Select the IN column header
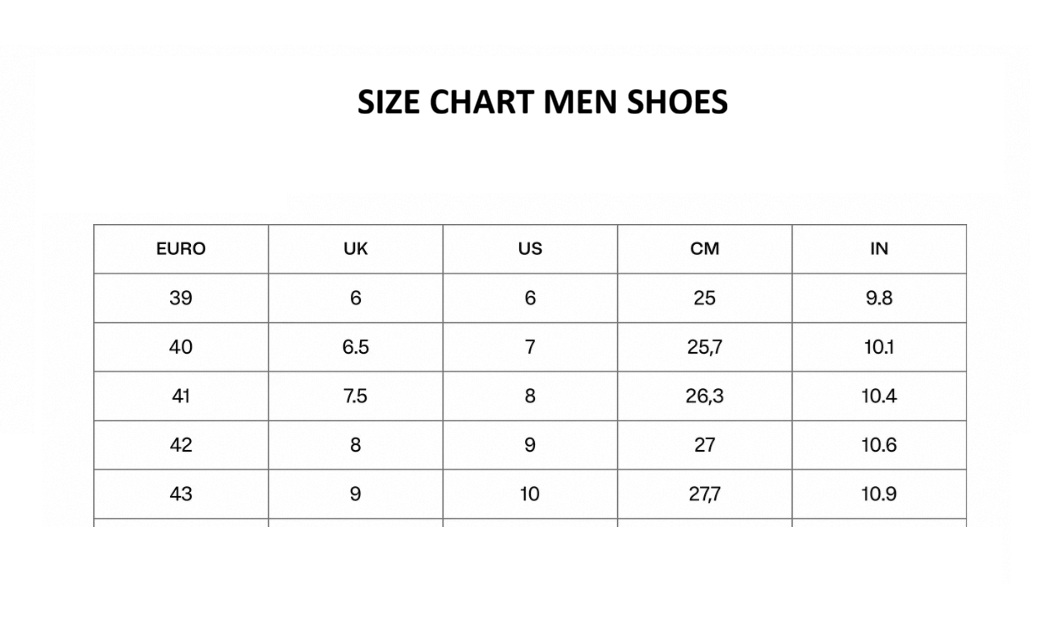 pos(879,249)
